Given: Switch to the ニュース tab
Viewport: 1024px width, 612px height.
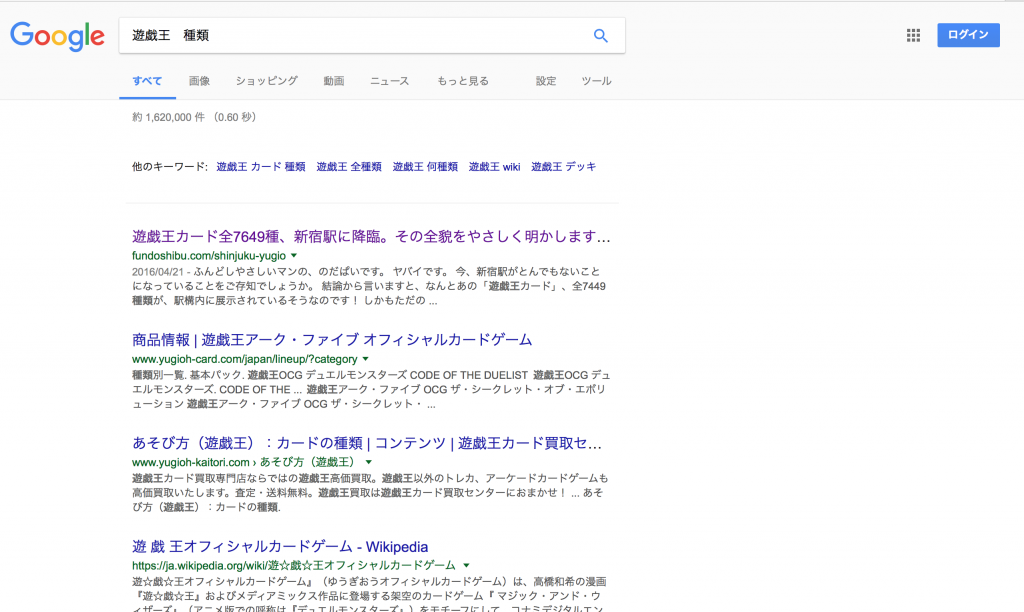Looking at the screenshot, I should pyautogui.click(x=389, y=81).
